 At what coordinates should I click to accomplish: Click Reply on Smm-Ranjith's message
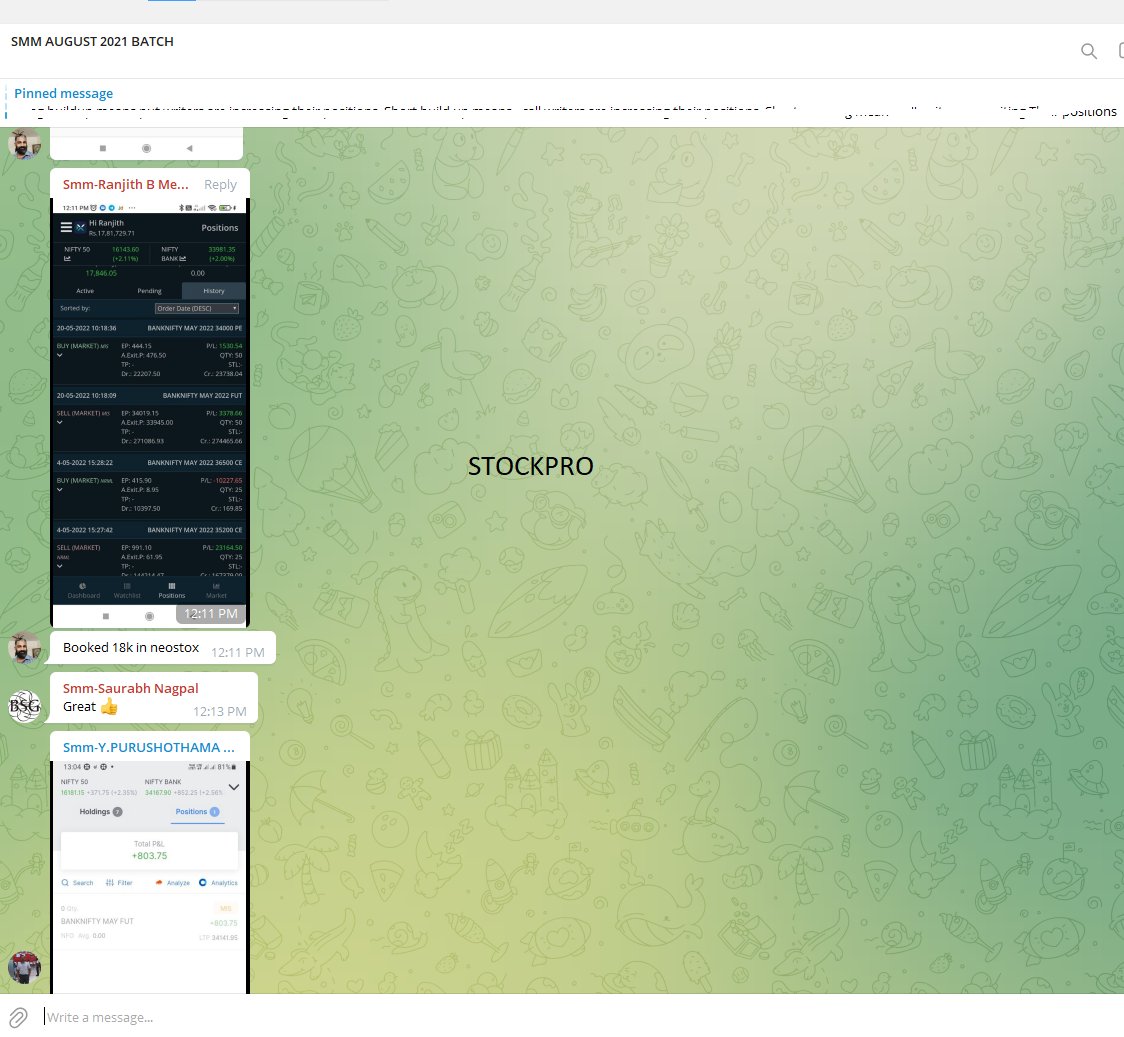click(x=220, y=184)
